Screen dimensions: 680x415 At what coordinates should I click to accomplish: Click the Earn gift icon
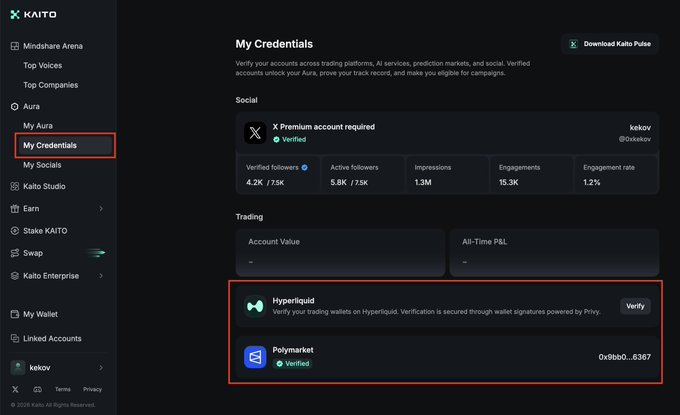[x=15, y=209]
